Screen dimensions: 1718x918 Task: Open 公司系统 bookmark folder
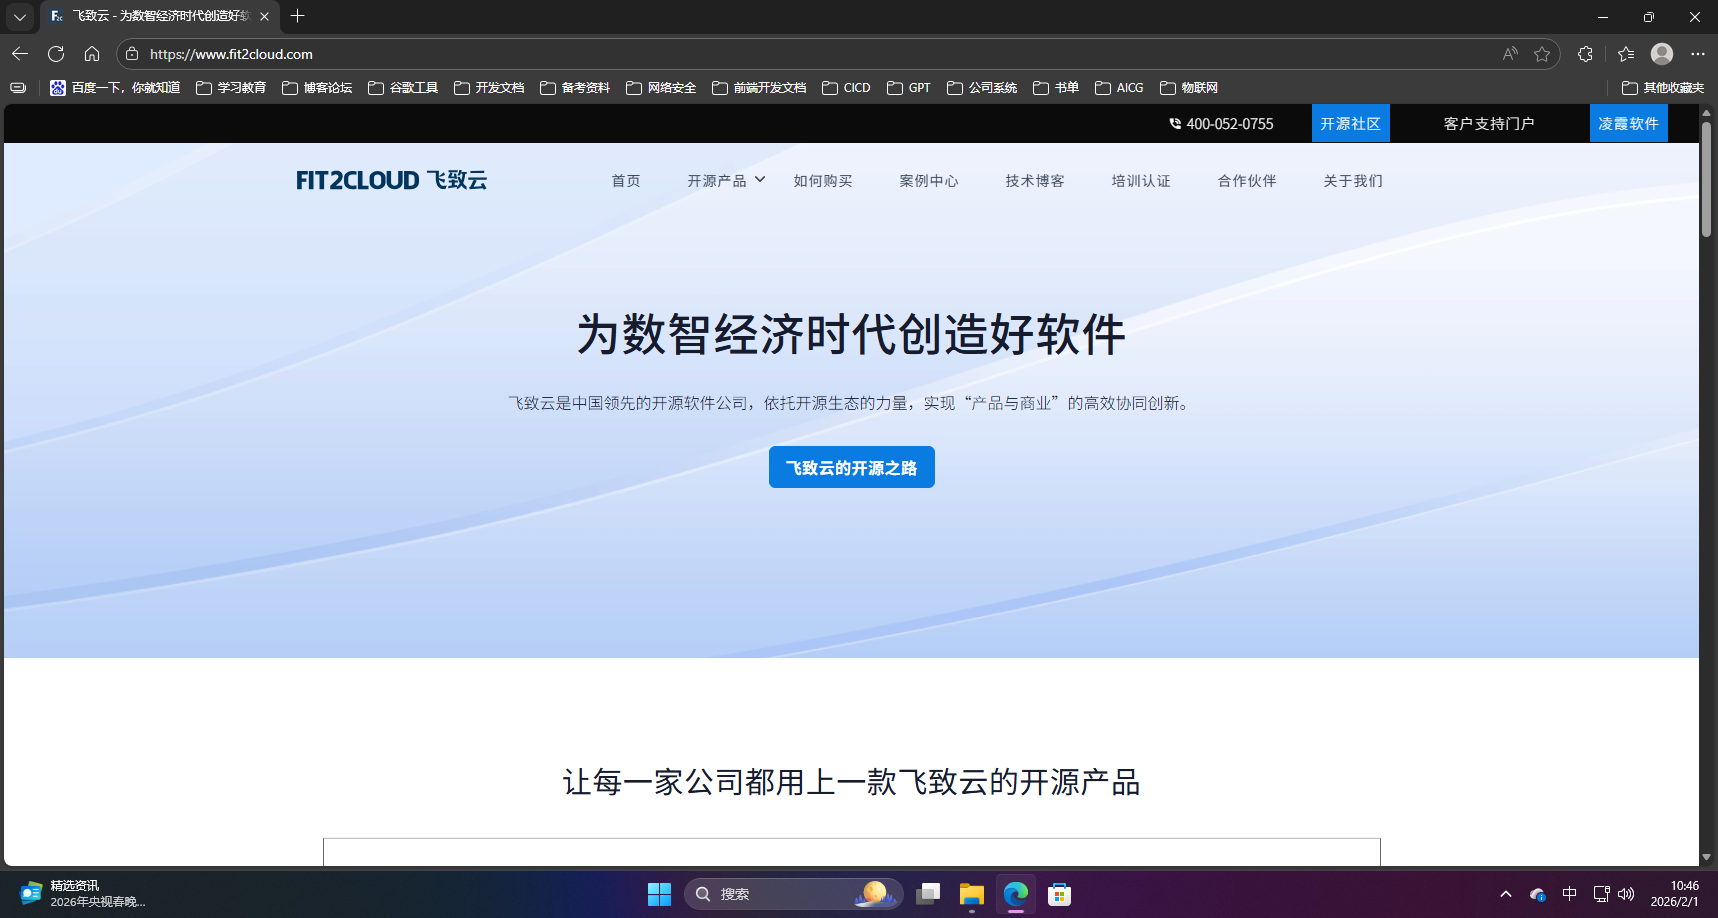[x=982, y=88]
